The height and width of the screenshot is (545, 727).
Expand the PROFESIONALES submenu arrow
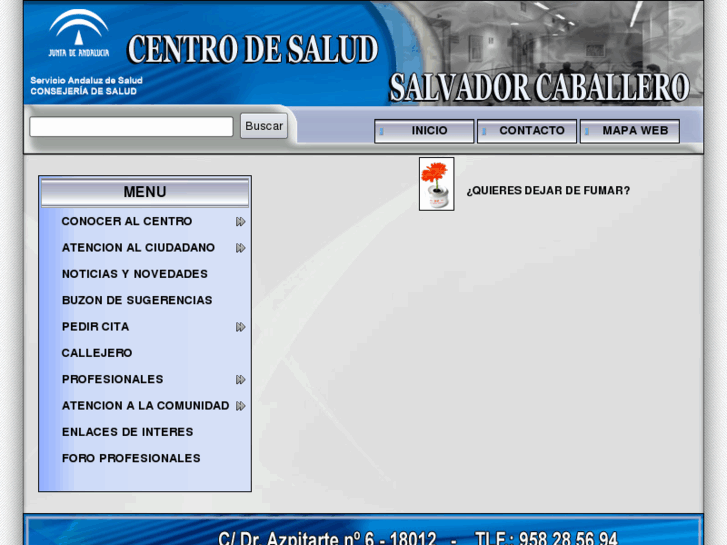point(240,380)
